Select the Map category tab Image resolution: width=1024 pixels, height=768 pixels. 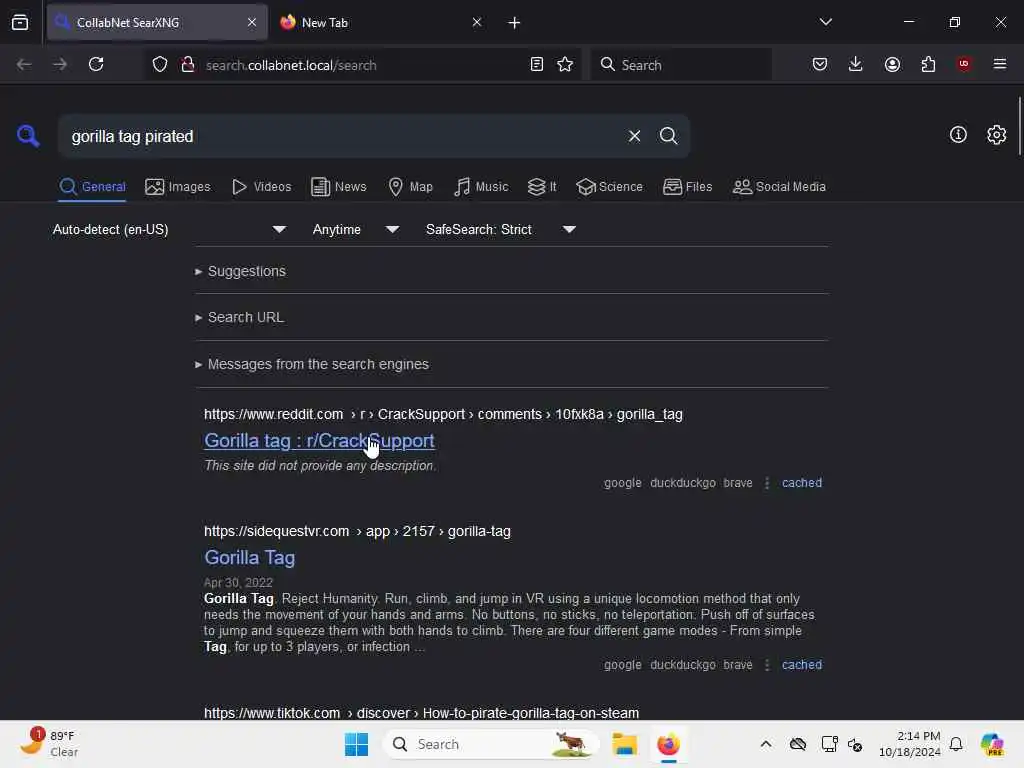410,187
